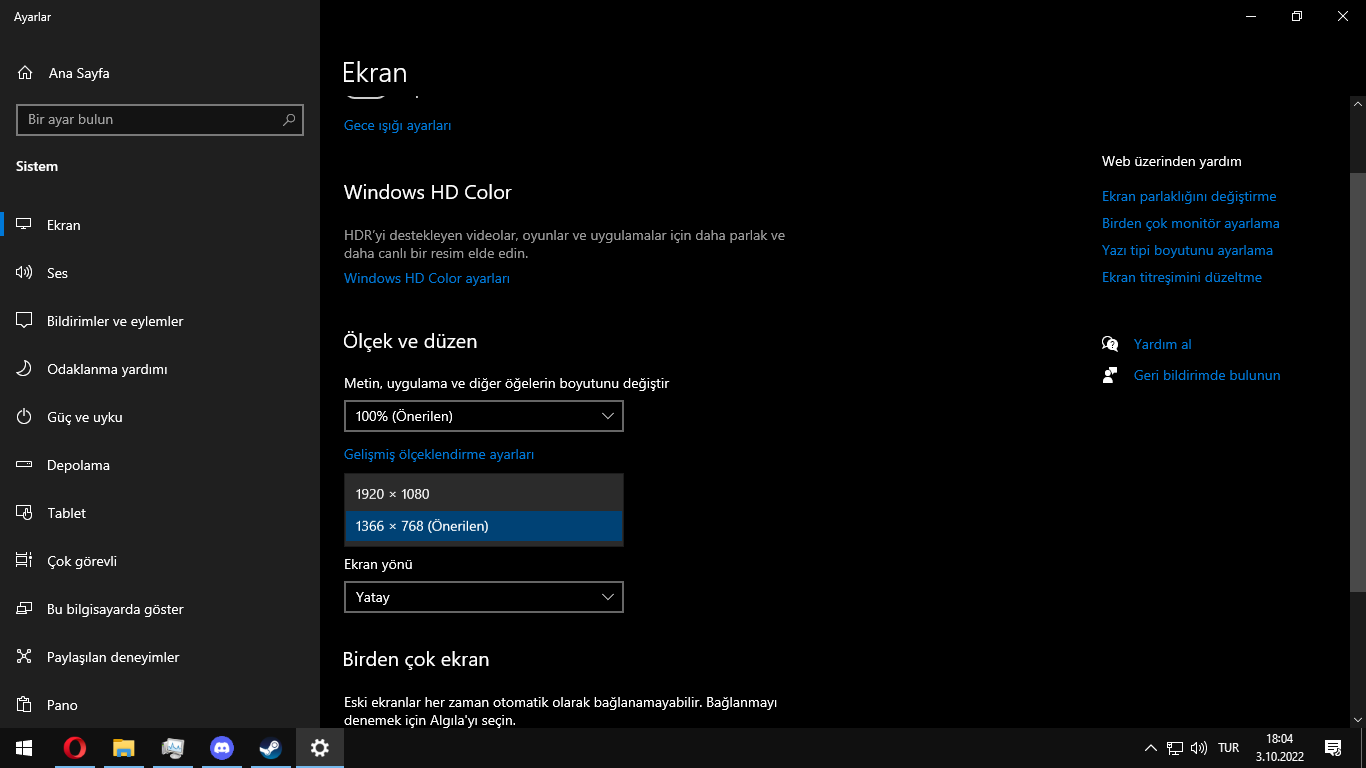Open the notification center icon
Image resolution: width=1366 pixels, height=768 pixels.
click(1332, 748)
